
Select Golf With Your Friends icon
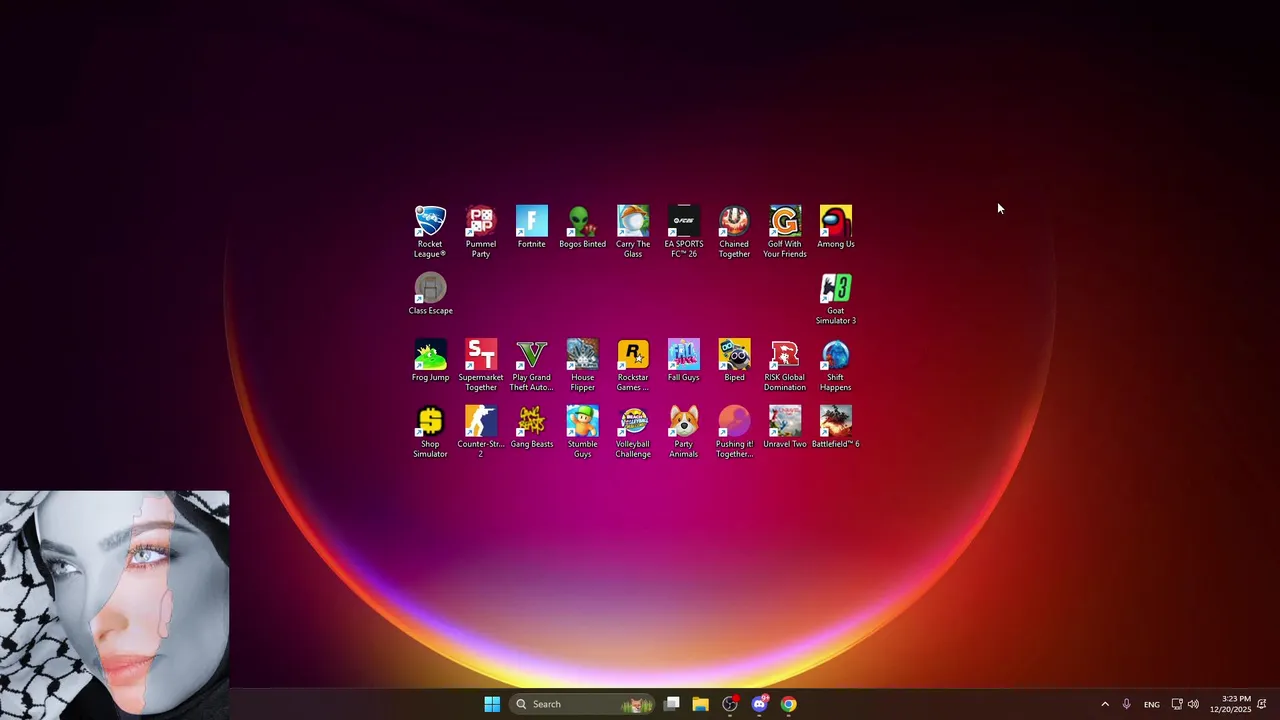pos(785,231)
